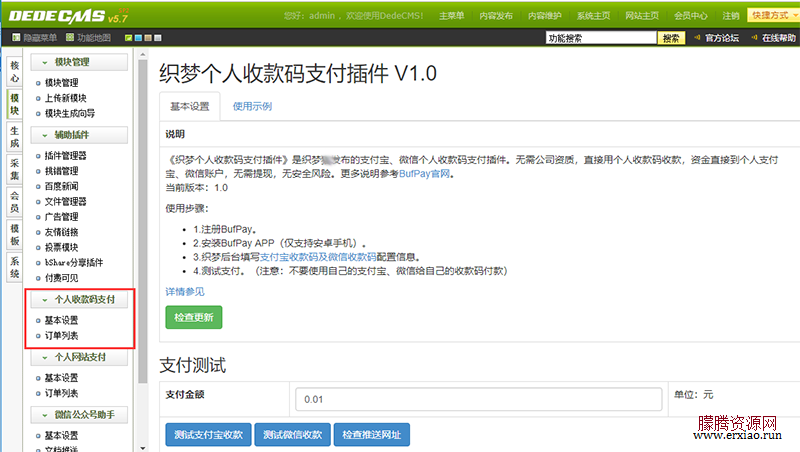
Task: Collapse the 个人收款码支付 menu group
Action: pos(79,299)
